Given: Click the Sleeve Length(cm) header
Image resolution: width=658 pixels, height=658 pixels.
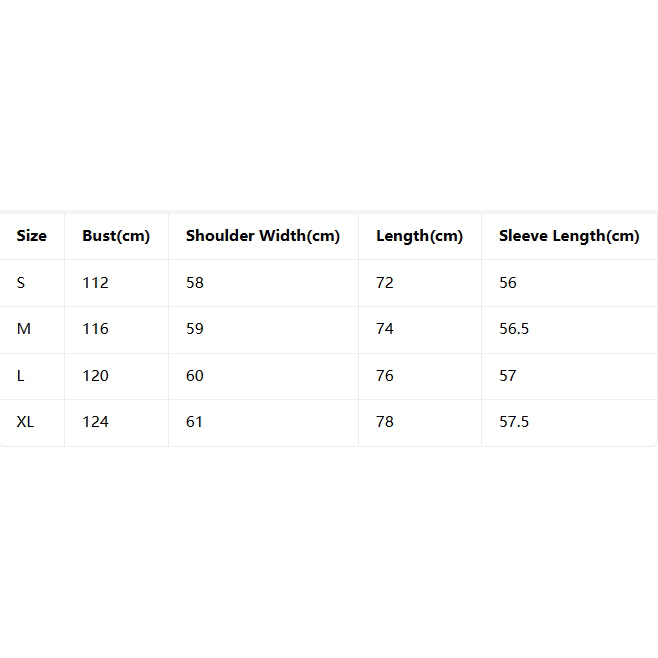Looking at the screenshot, I should tap(569, 236).
